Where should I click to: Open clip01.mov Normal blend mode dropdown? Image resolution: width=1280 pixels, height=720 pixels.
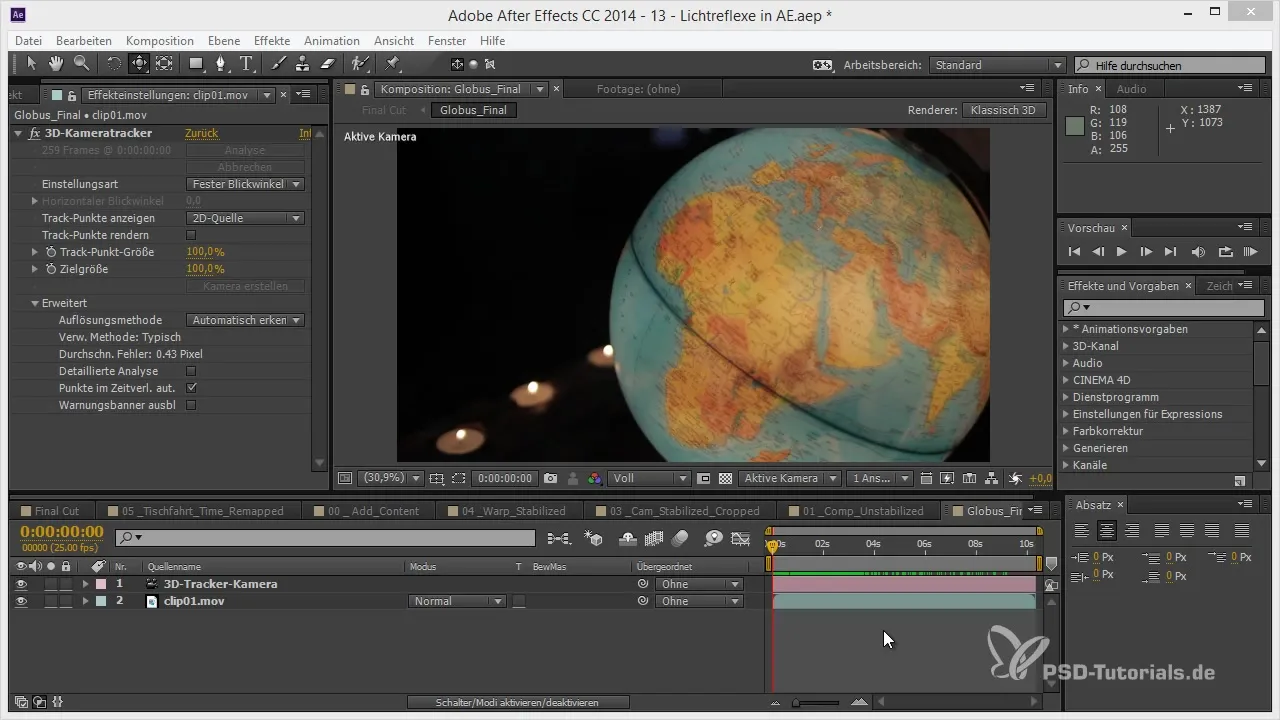click(x=456, y=601)
